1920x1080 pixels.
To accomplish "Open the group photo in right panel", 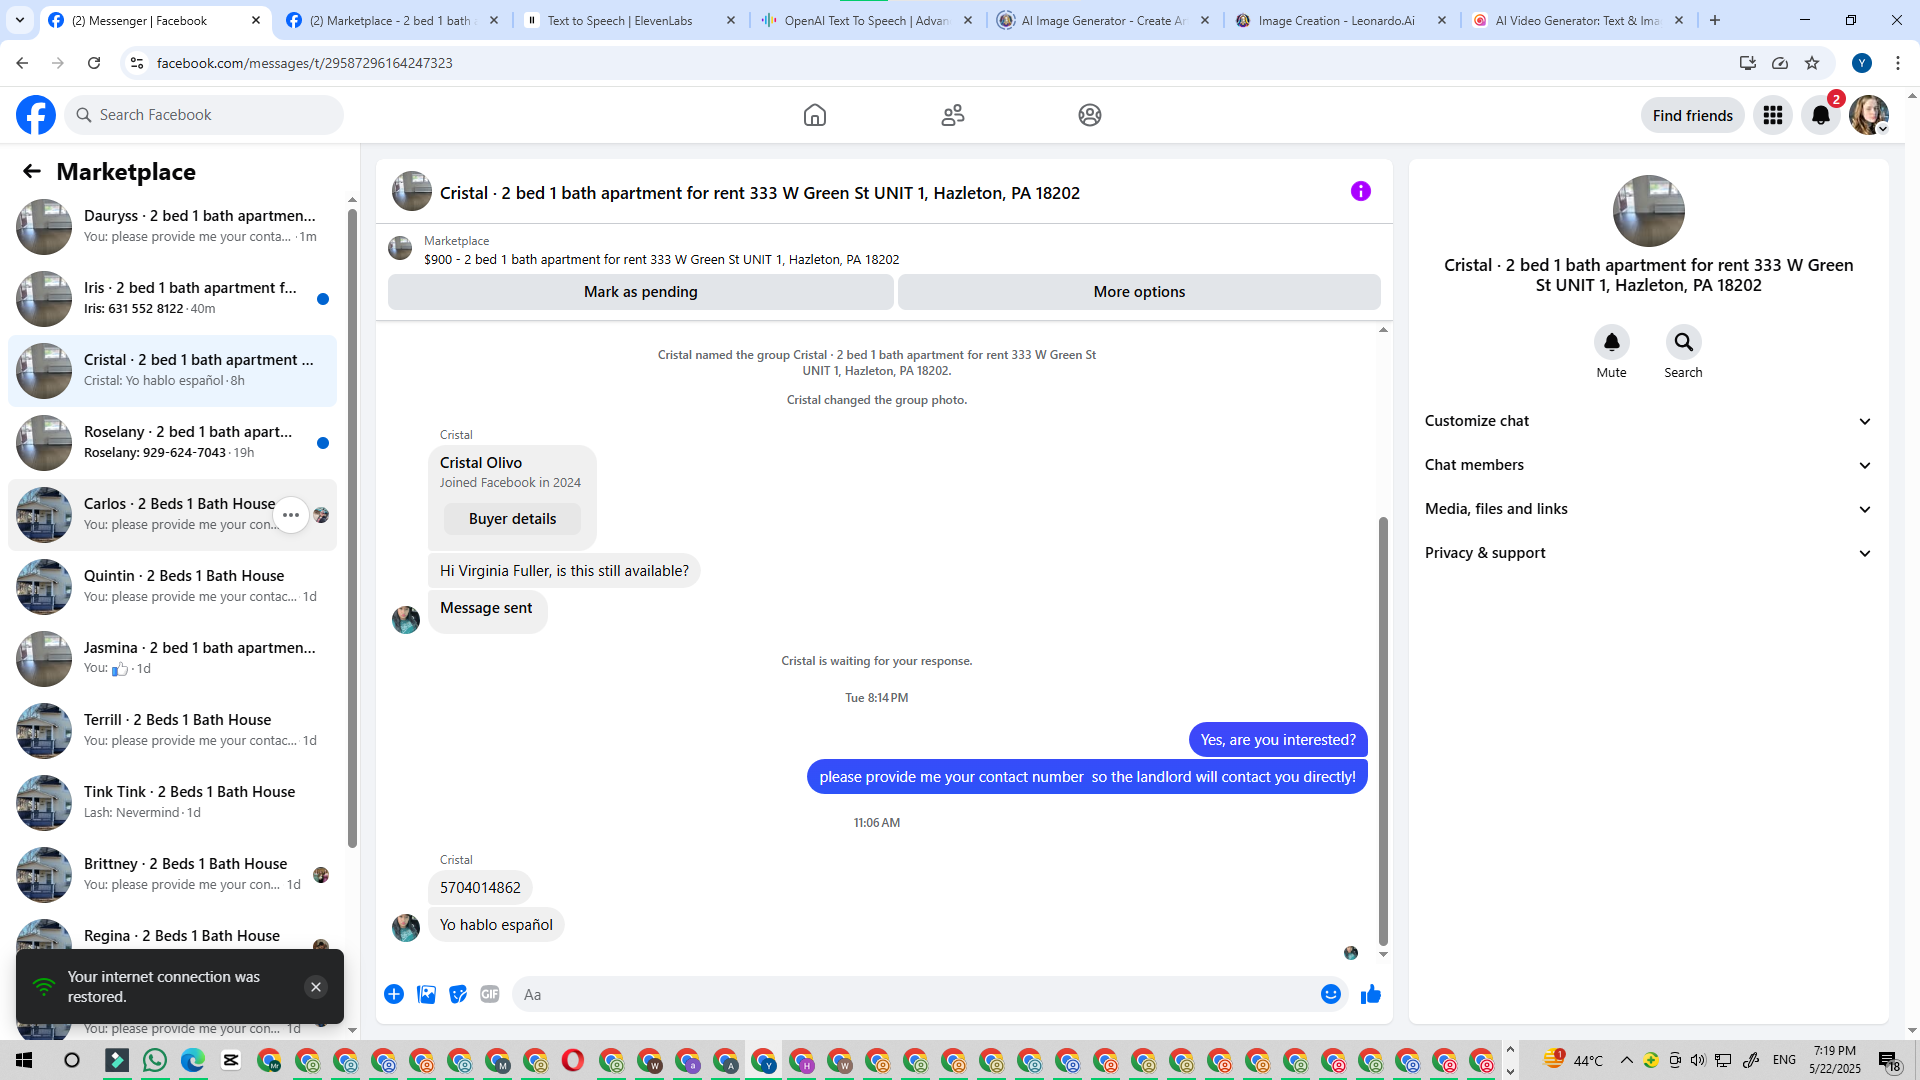I will tap(1649, 211).
